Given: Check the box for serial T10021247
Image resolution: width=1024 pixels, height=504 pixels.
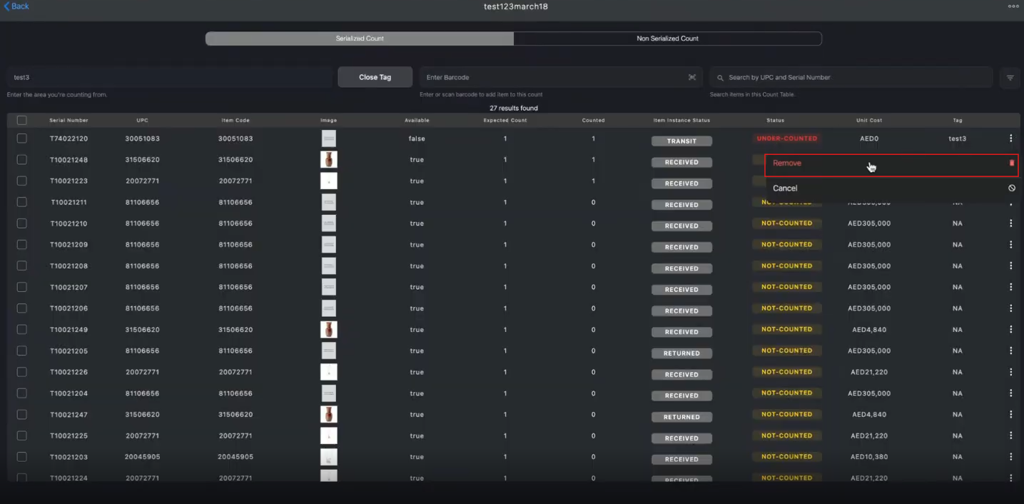Looking at the screenshot, I should coord(22,415).
